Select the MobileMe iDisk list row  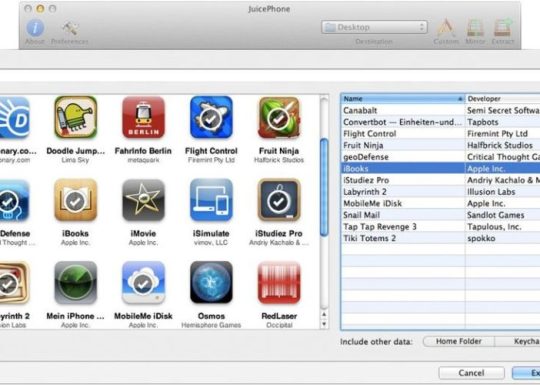(x=440, y=204)
